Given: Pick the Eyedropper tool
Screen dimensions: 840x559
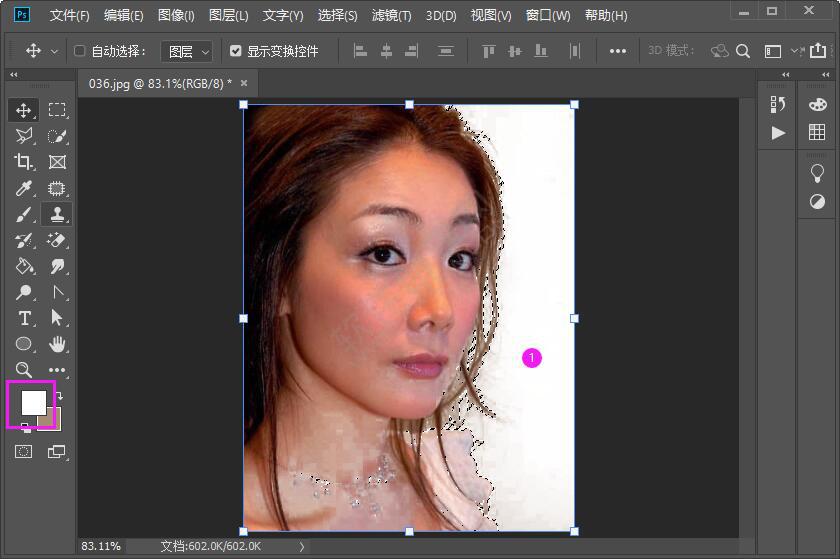Looking at the screenshot, I should pos(24,188).
